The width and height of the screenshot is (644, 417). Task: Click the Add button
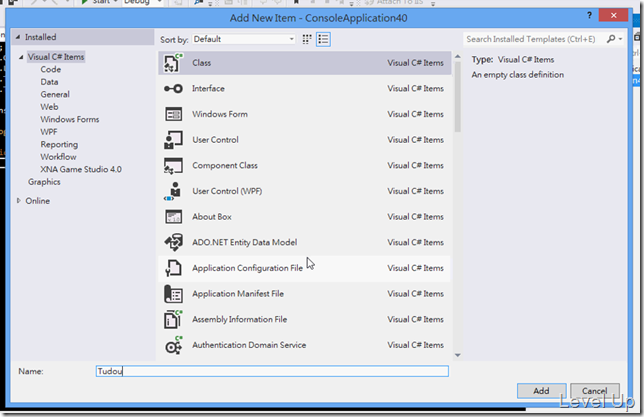point(541,391)
